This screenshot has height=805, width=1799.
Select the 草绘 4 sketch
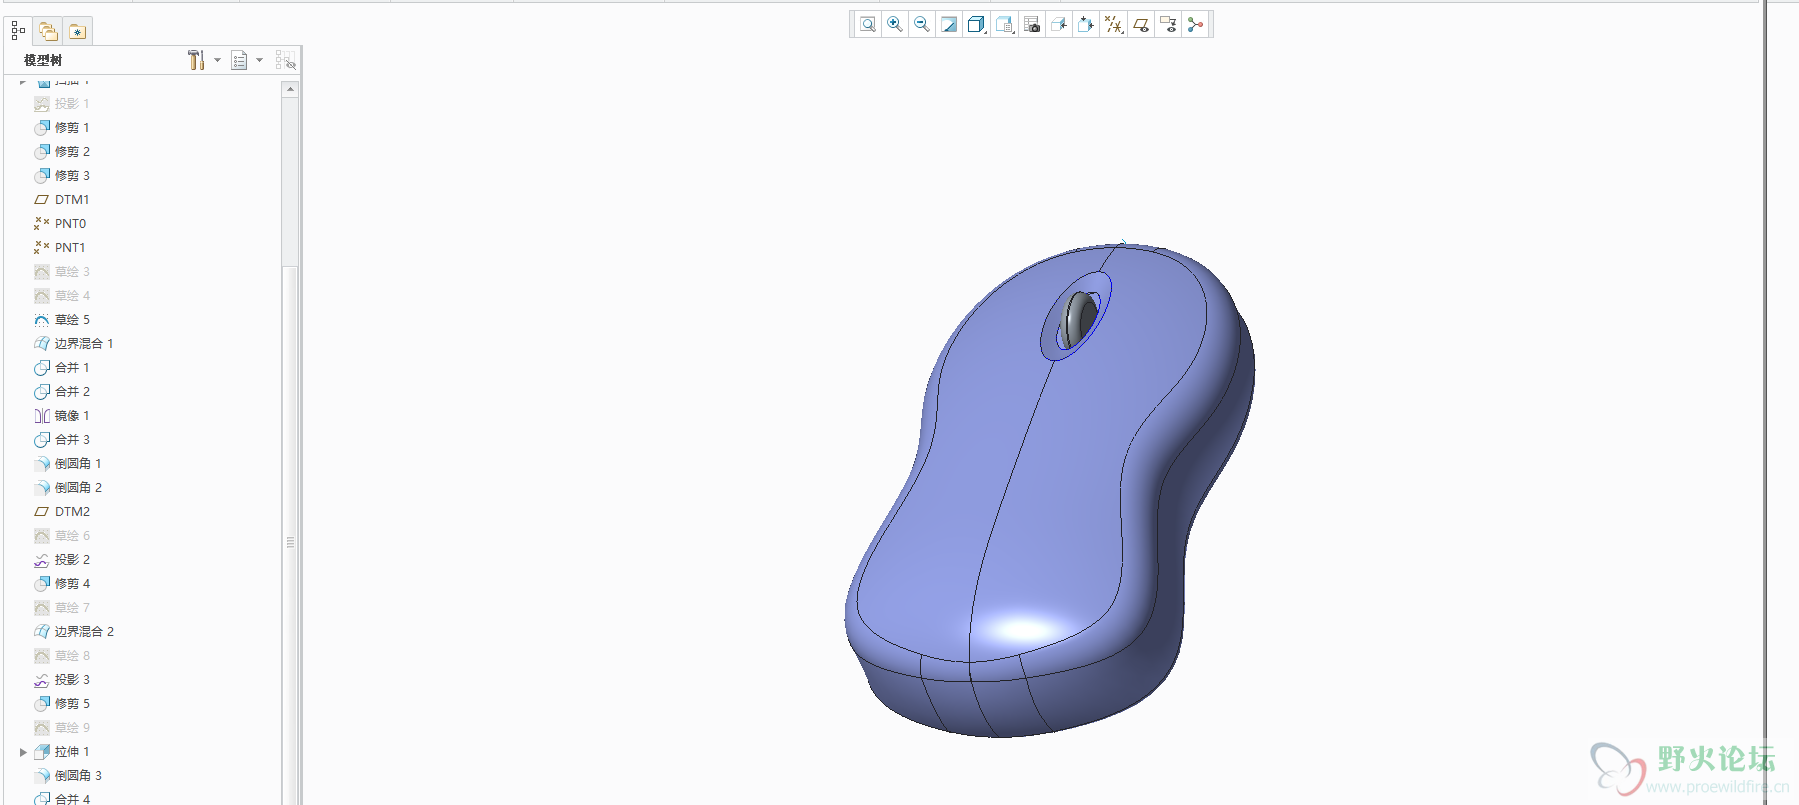61,296
